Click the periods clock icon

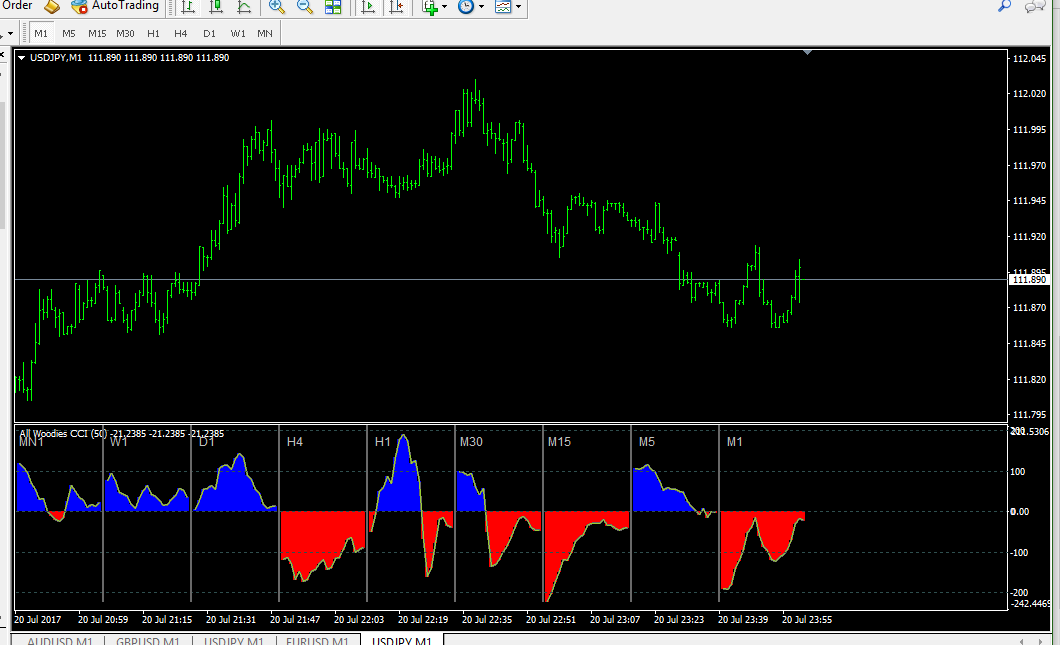point(466,7)
